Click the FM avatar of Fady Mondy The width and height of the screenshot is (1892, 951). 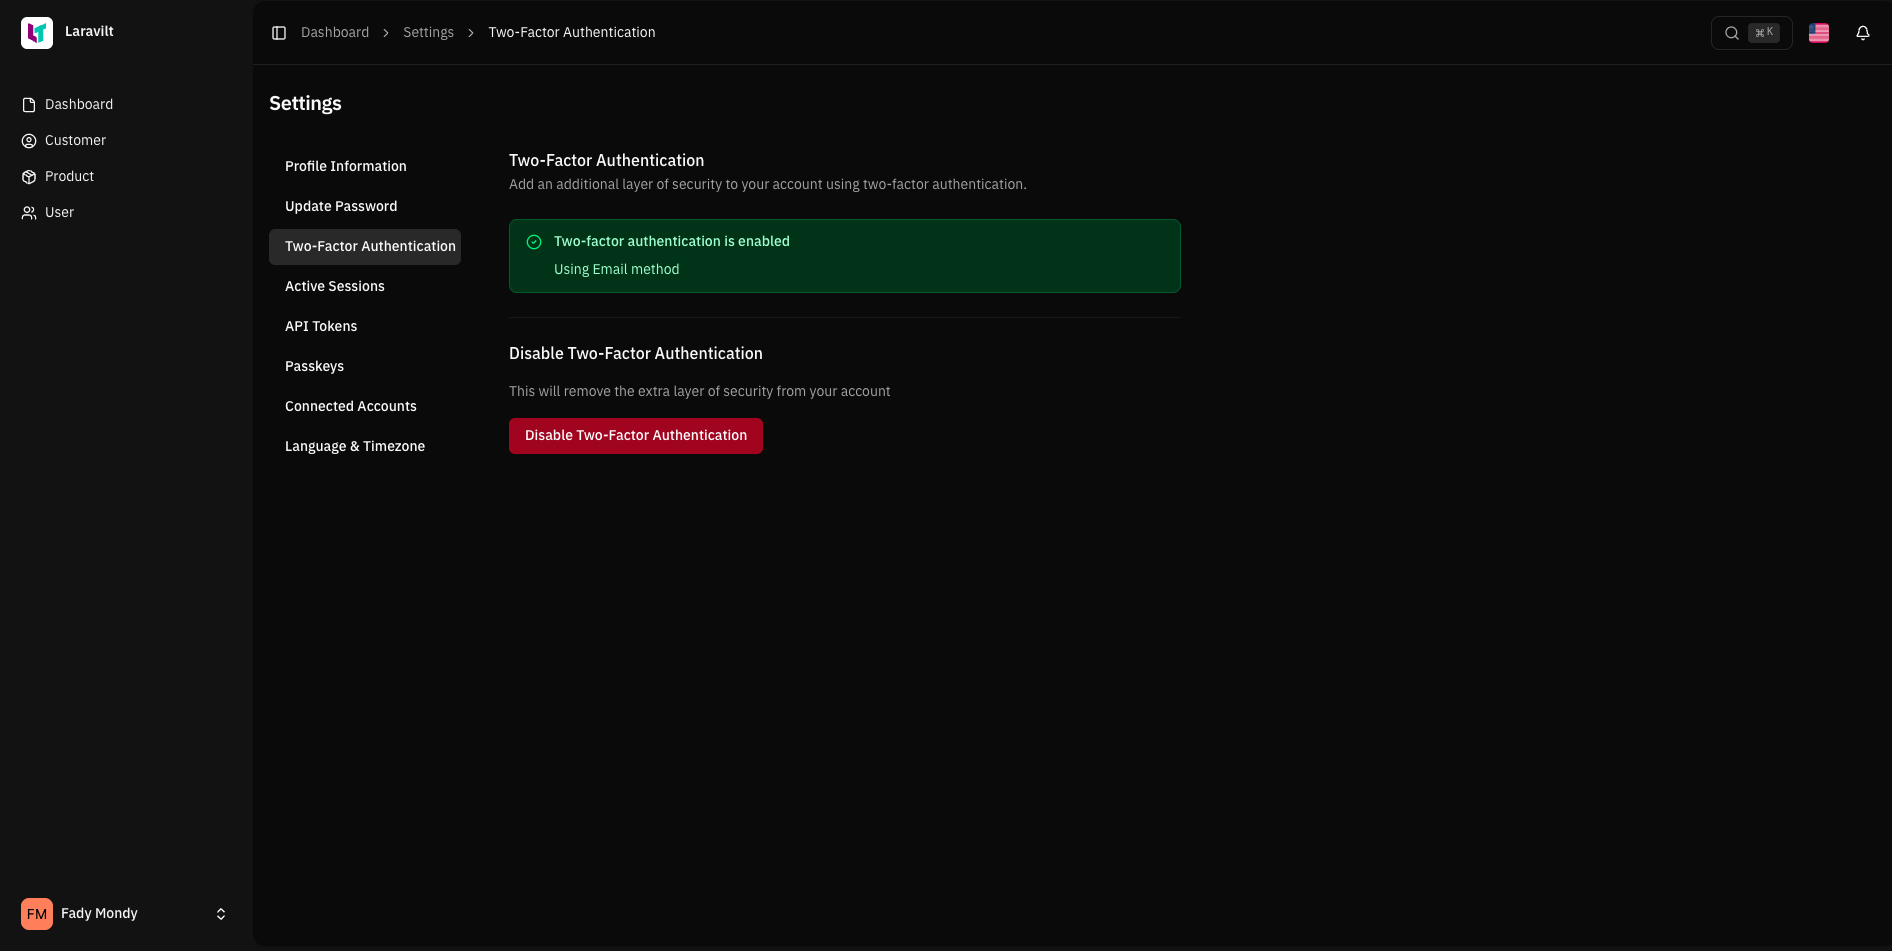click(36, 913)
